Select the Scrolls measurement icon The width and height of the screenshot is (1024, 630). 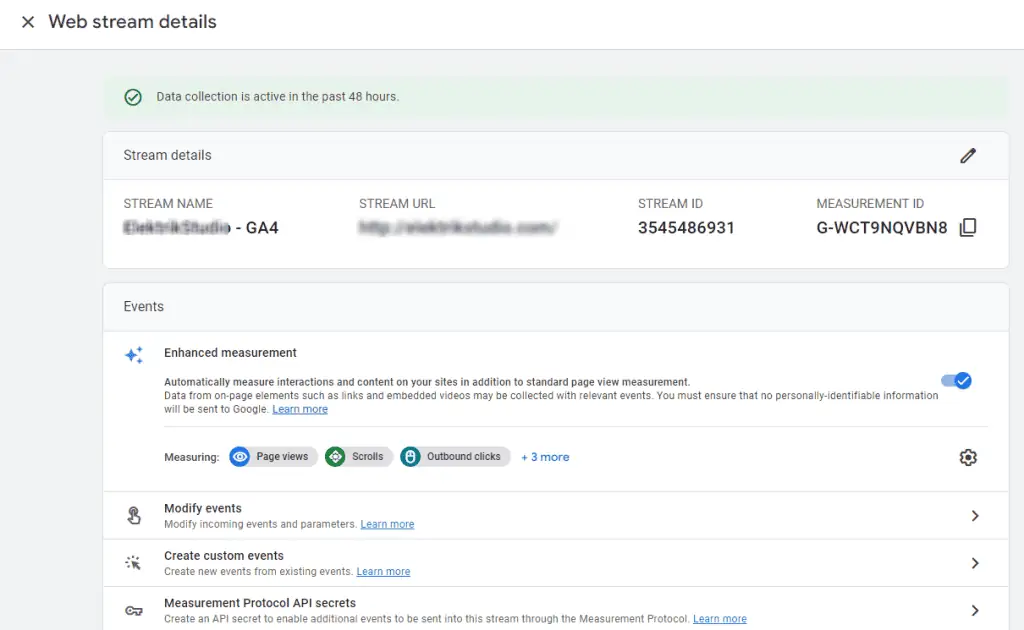click(336, 457)
